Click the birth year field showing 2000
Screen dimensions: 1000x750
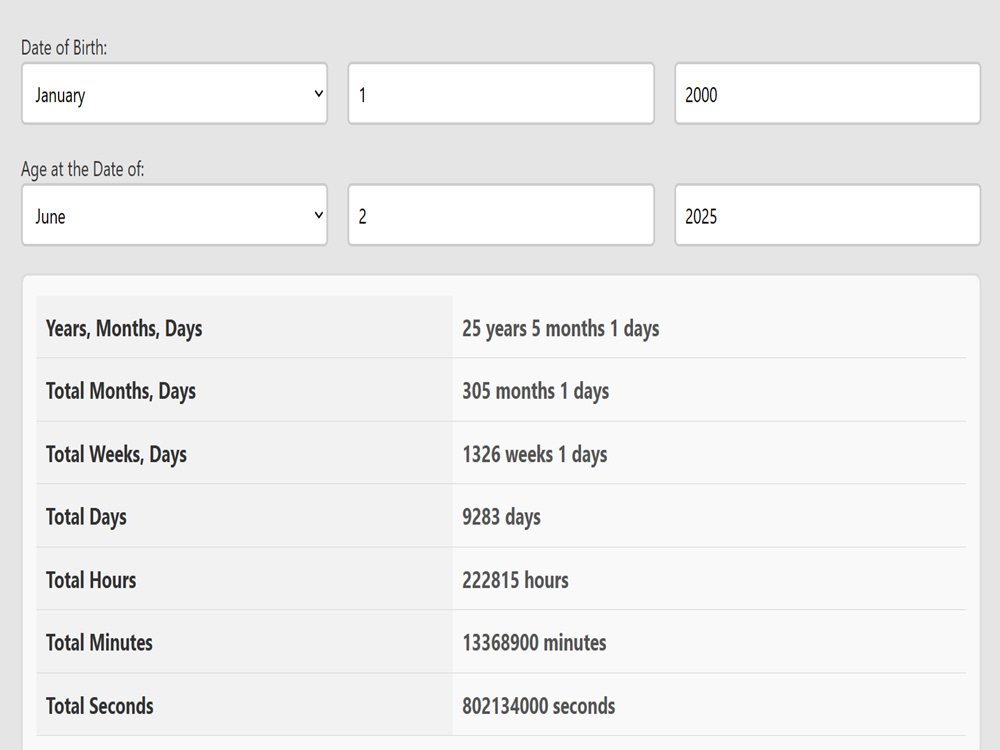coord(827,94)
